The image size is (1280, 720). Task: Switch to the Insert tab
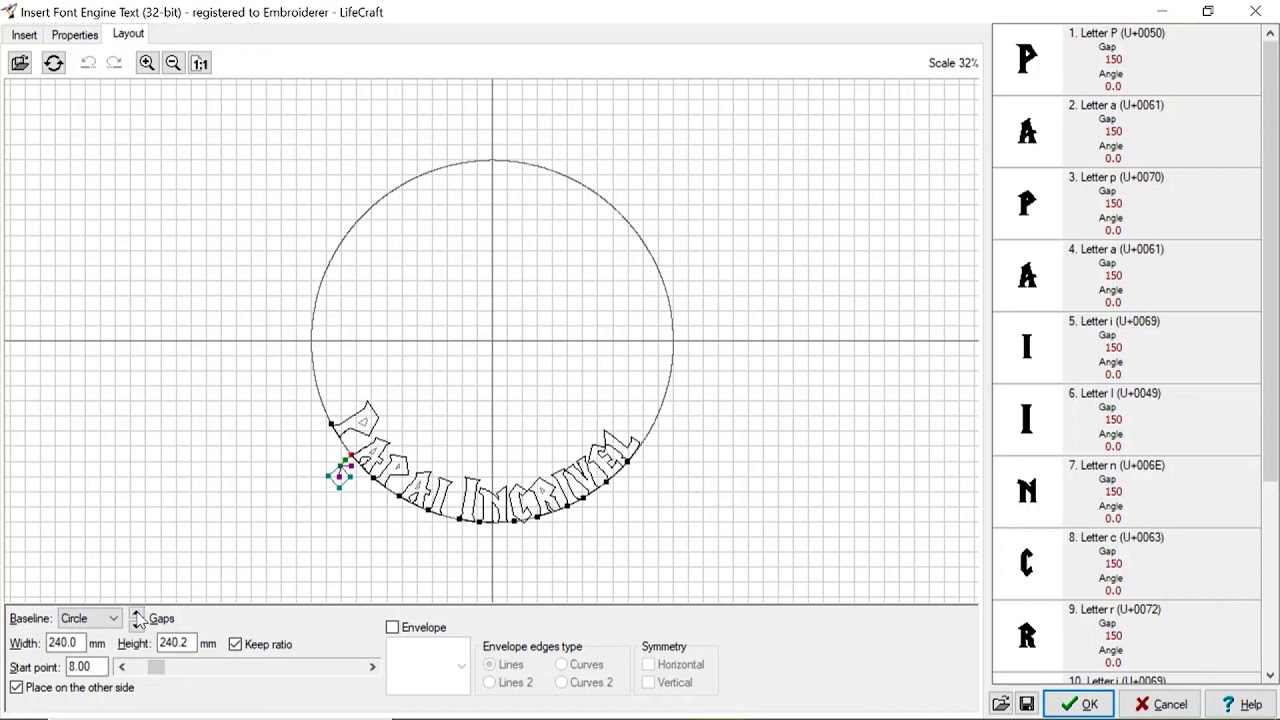click(24, 35)
